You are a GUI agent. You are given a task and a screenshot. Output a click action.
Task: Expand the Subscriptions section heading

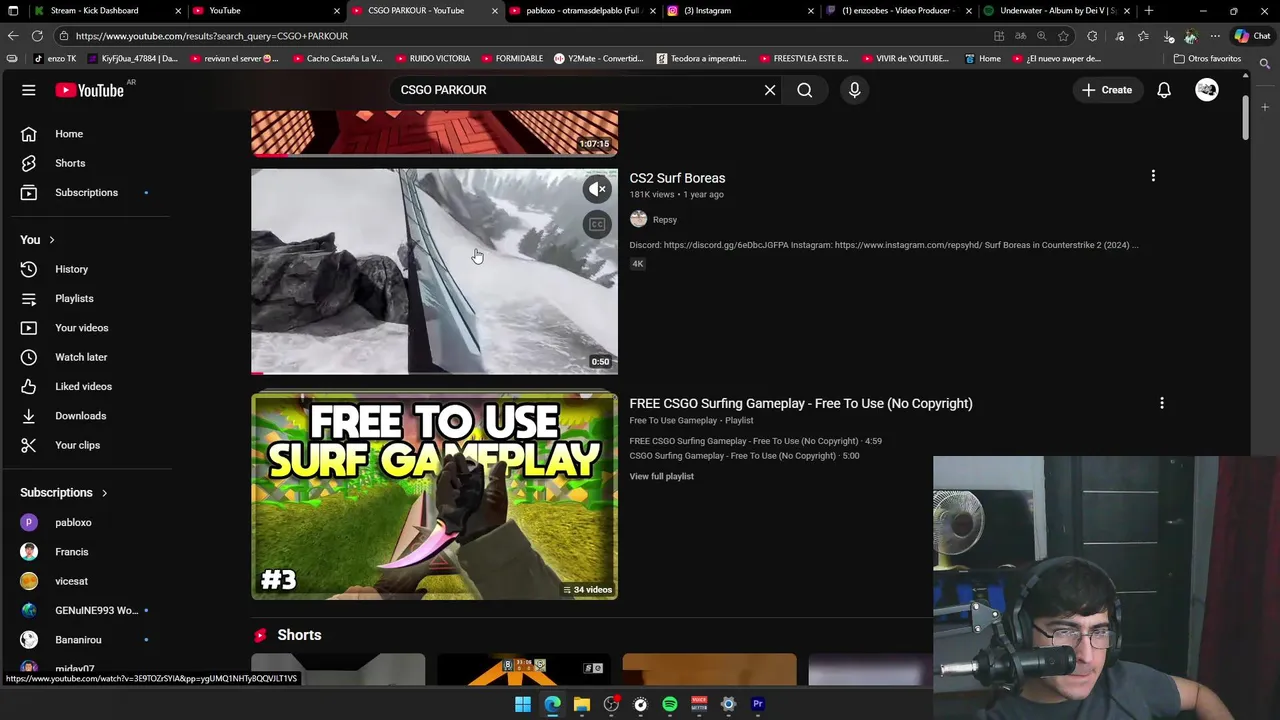point(64,492)
